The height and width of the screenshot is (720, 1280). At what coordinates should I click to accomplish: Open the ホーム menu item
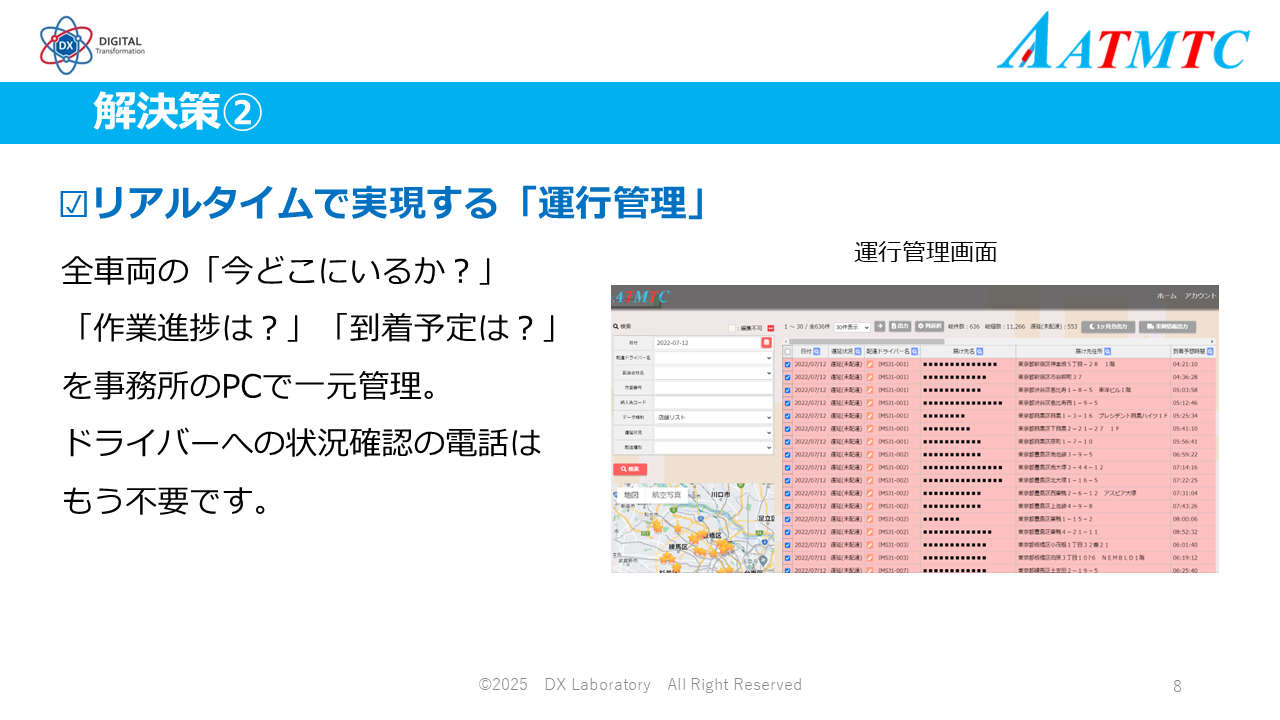(x=1166, y=296)
